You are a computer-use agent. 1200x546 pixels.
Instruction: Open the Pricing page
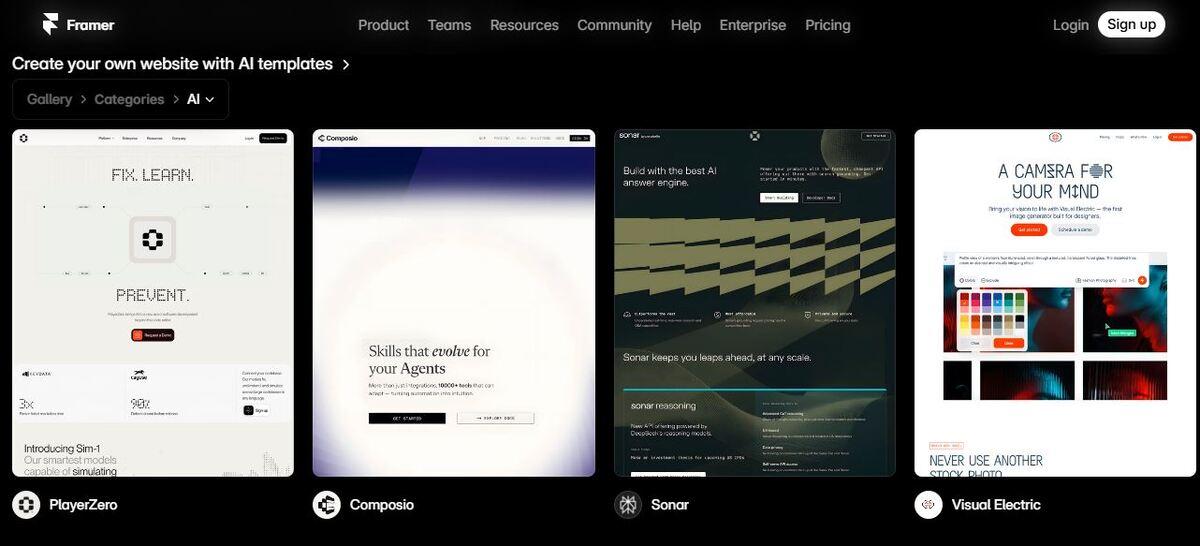pos(827,25)
